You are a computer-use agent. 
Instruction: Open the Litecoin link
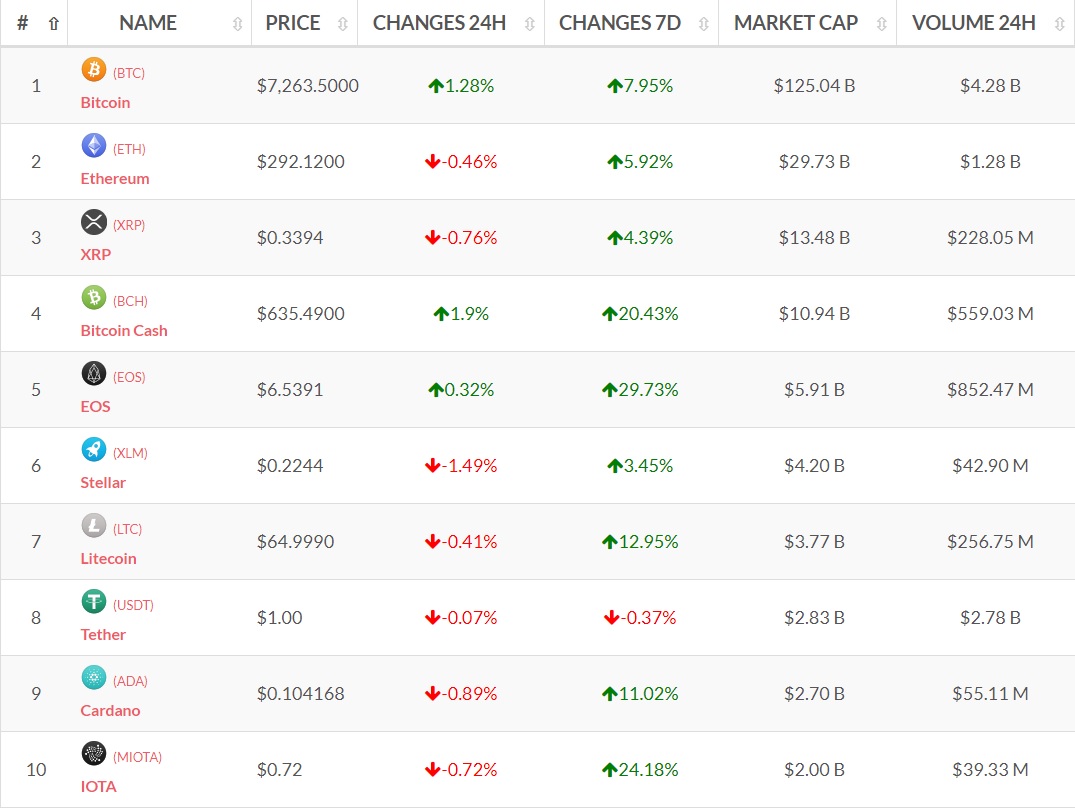point(108,559)
